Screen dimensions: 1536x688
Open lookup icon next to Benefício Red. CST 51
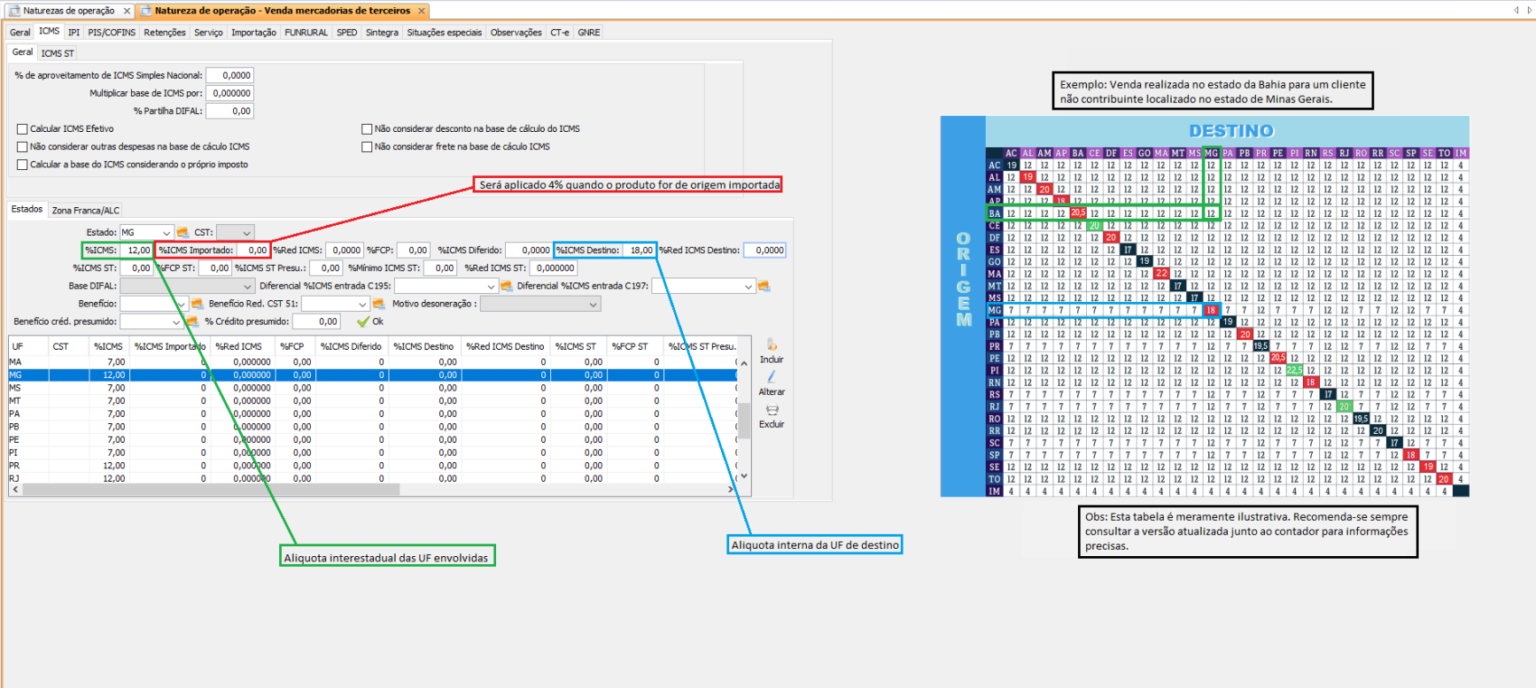378,304
